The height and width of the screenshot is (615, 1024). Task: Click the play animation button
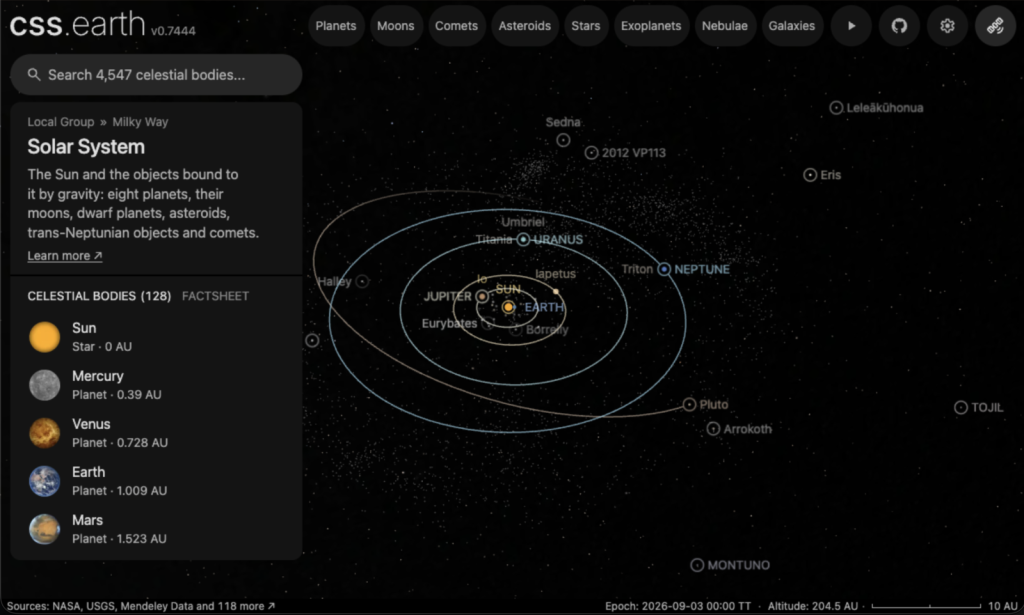pos(851,26)
